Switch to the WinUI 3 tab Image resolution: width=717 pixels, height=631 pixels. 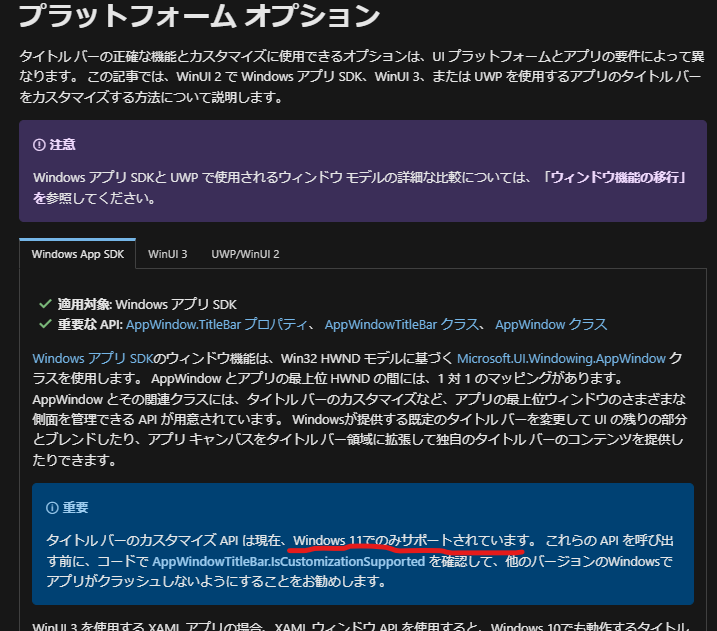168,254
